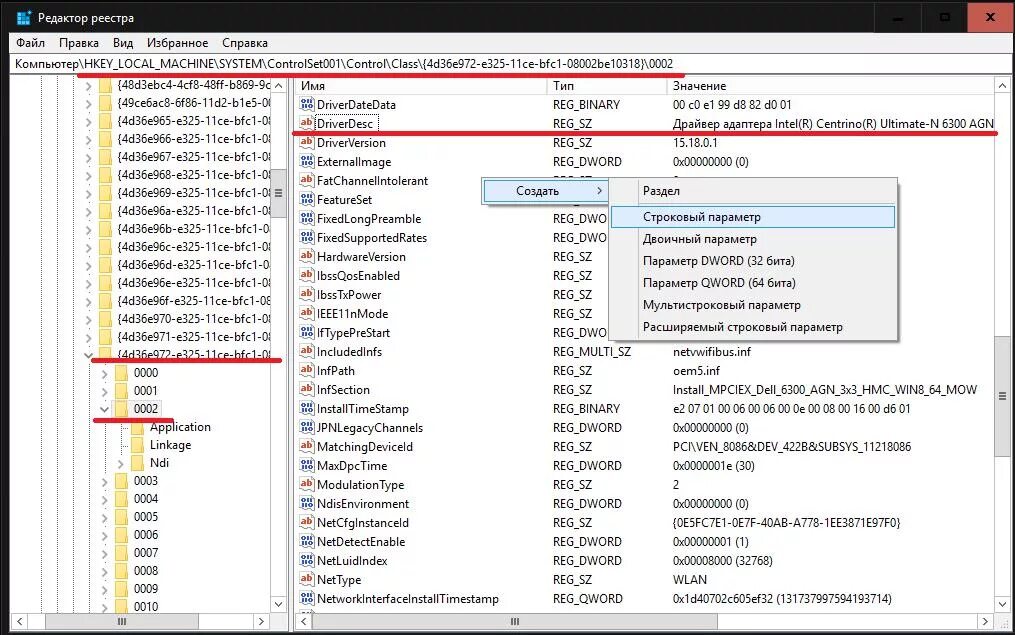
Task: Click the string icon beside HardwareVersion
Action: point(307,256)
